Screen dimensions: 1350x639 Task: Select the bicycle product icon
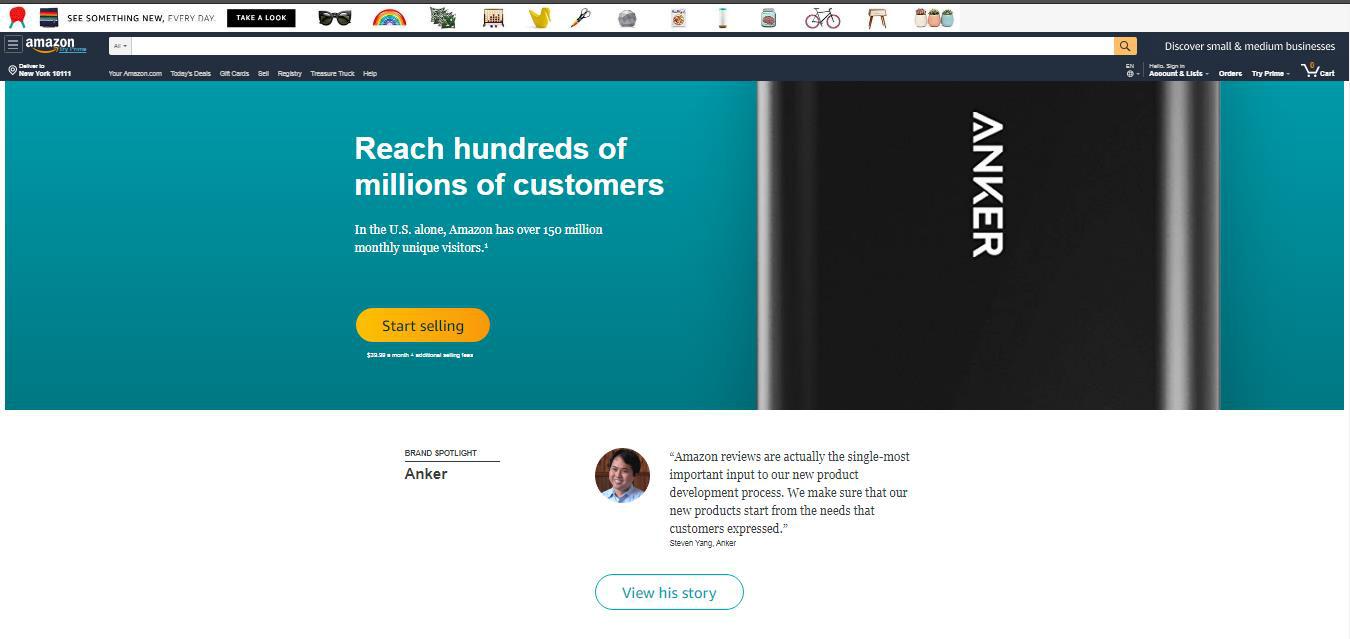click(x=822, y=17)
